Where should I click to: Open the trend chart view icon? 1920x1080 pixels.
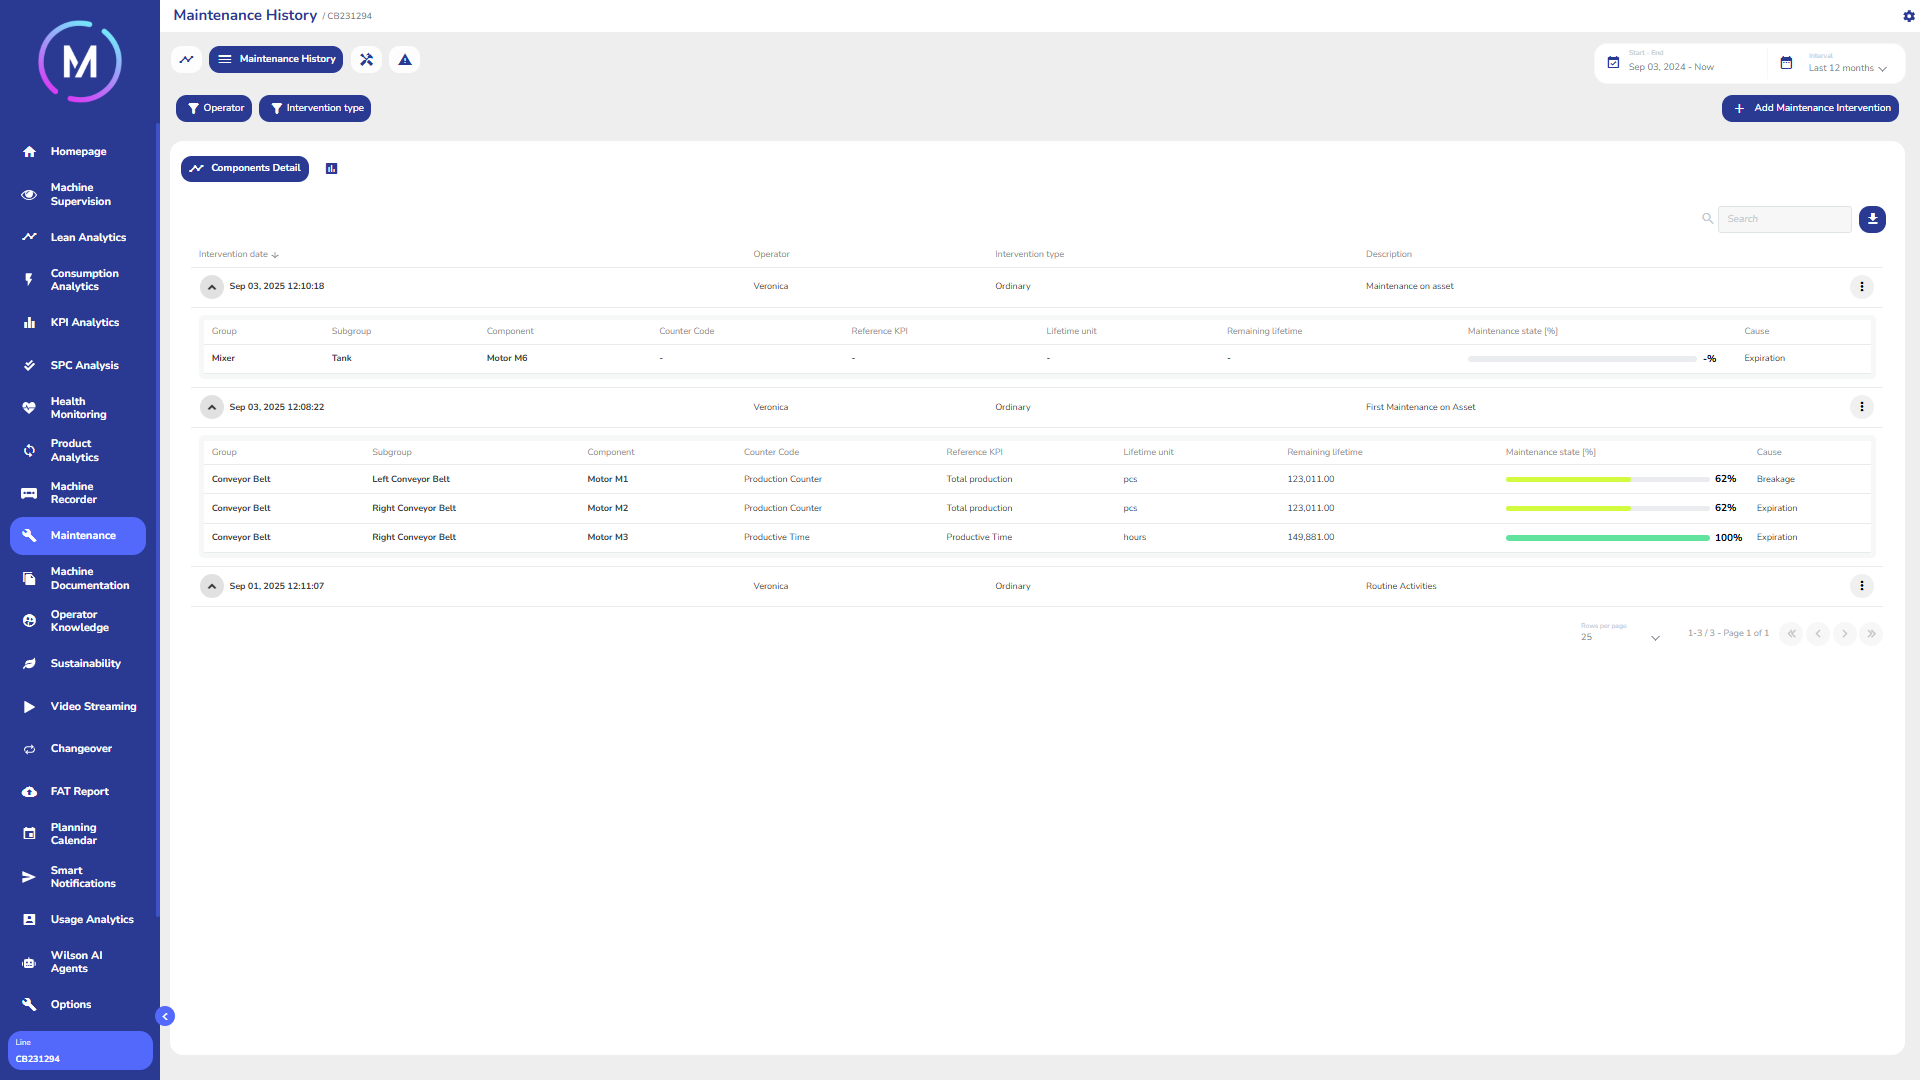pyautogui.click(x=186, y=60)
